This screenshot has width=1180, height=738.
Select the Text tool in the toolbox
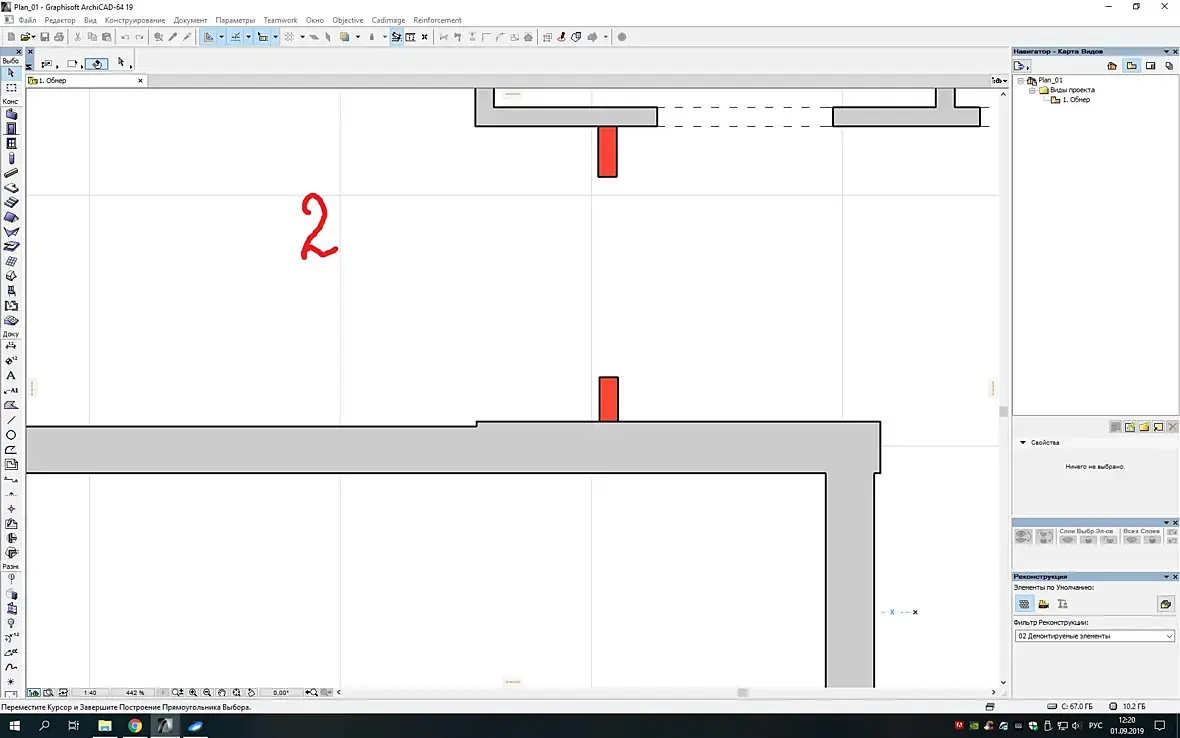[x=11, y=375]
